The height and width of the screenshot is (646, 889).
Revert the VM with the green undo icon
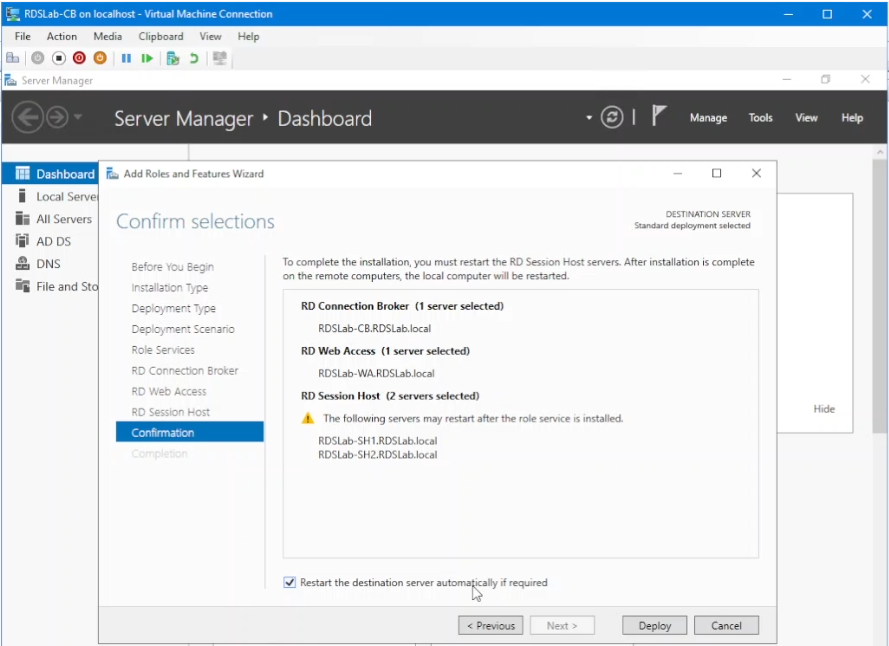(x=194, y=58)
